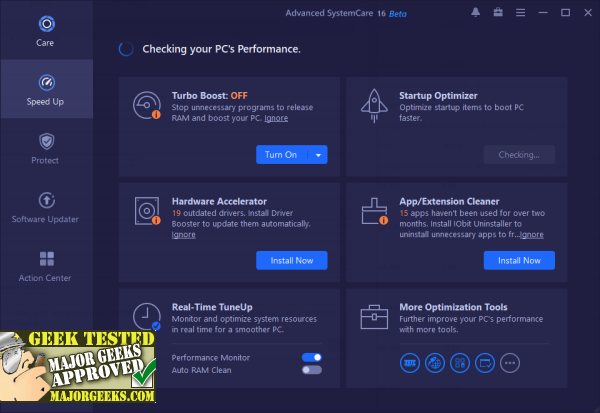The width and height of the screenshot is (600, 413).
Task: Ignore the Turbo Boost suggestion
Action: point(276,118)
